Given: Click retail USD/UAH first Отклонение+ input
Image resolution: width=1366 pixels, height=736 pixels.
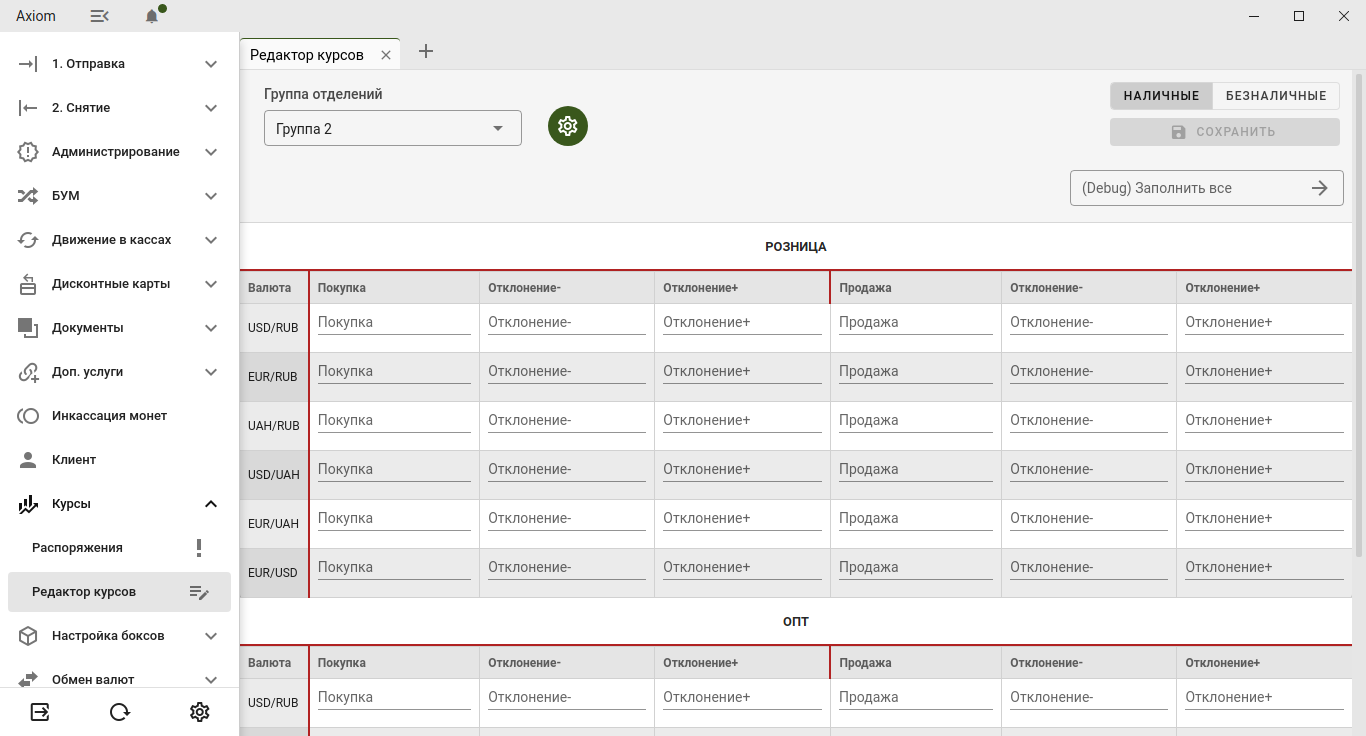Looking at the screenshot, I should [x=742, y=470].
